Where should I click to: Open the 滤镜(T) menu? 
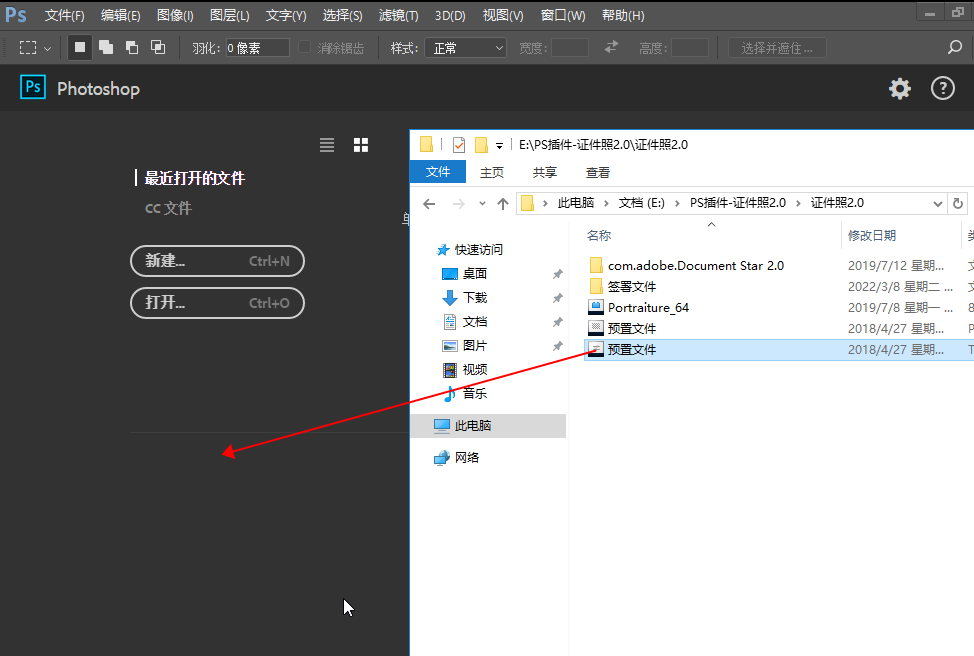pyautogui.click(x=399, y=16)
